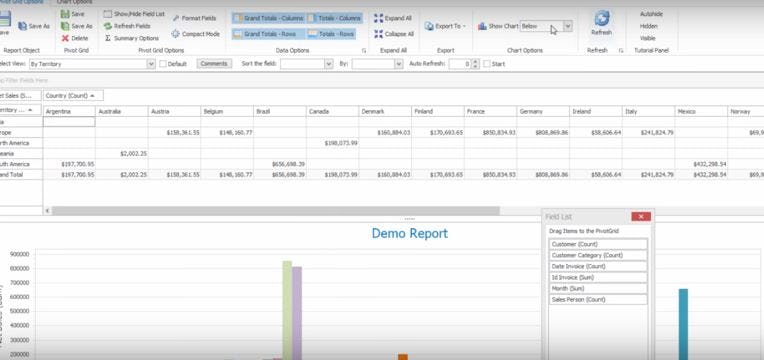Screen dimensions: 764x360
Task: Enable the Default checkbox
Action: coord(163,64)
